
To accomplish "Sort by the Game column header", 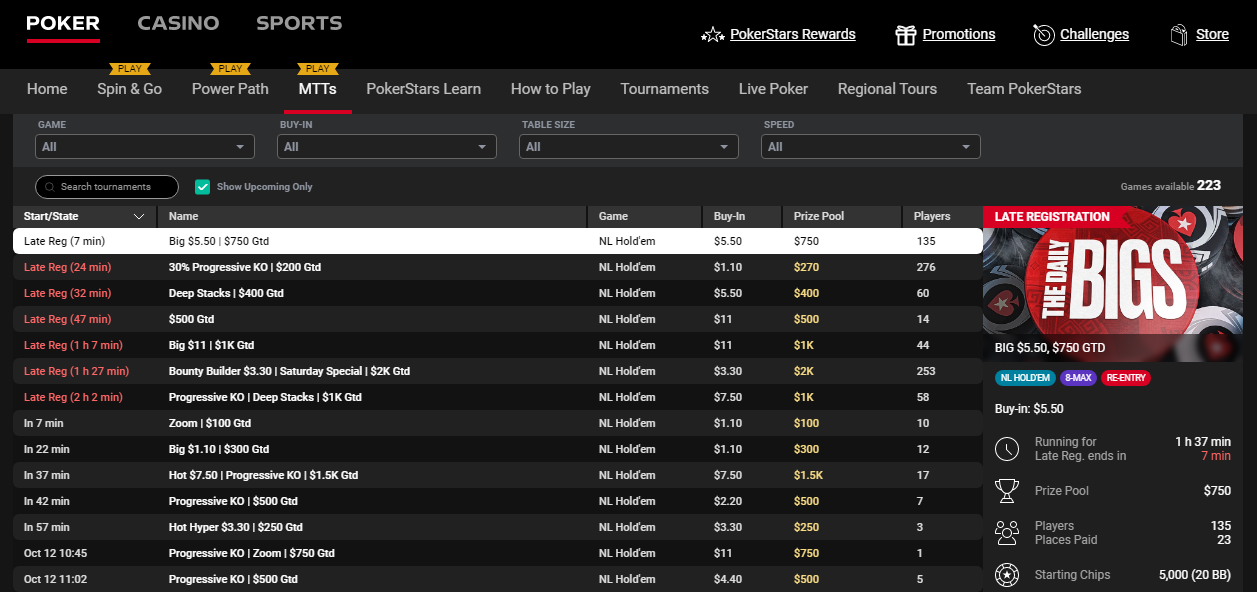I will pyautogui.click(x=645, y=216).
